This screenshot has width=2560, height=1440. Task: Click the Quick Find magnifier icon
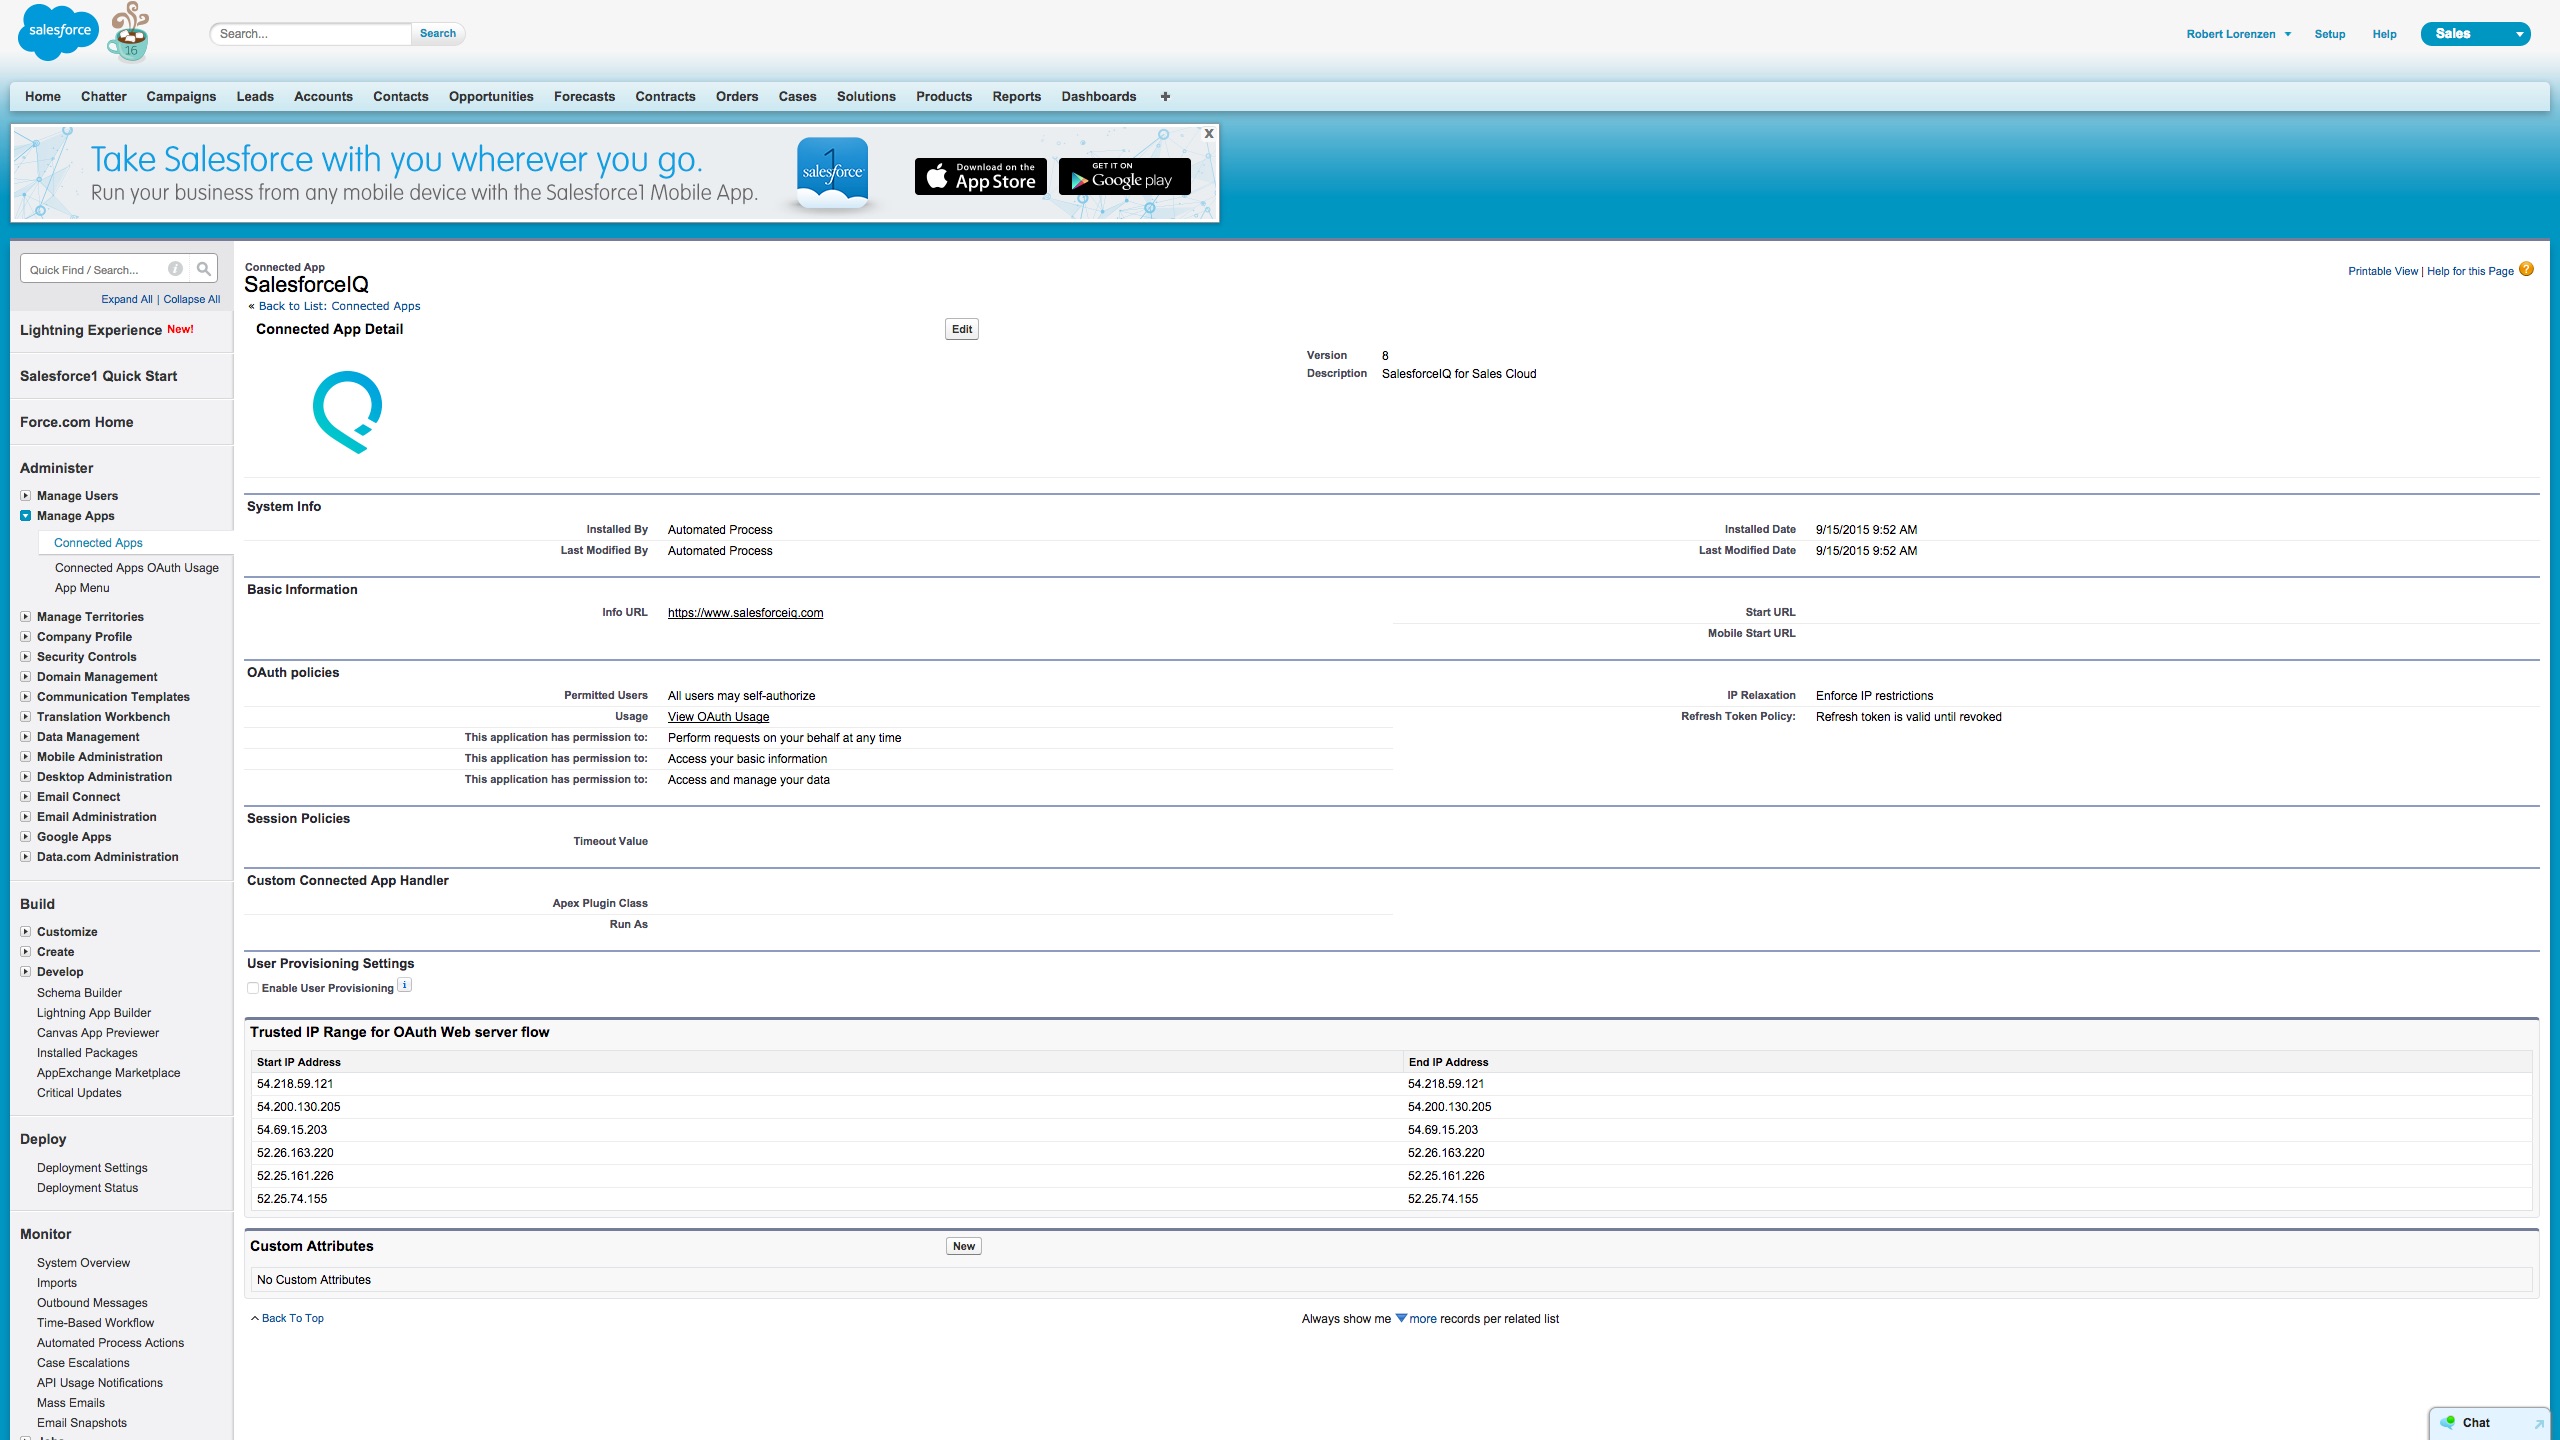(x=204, y=269)
